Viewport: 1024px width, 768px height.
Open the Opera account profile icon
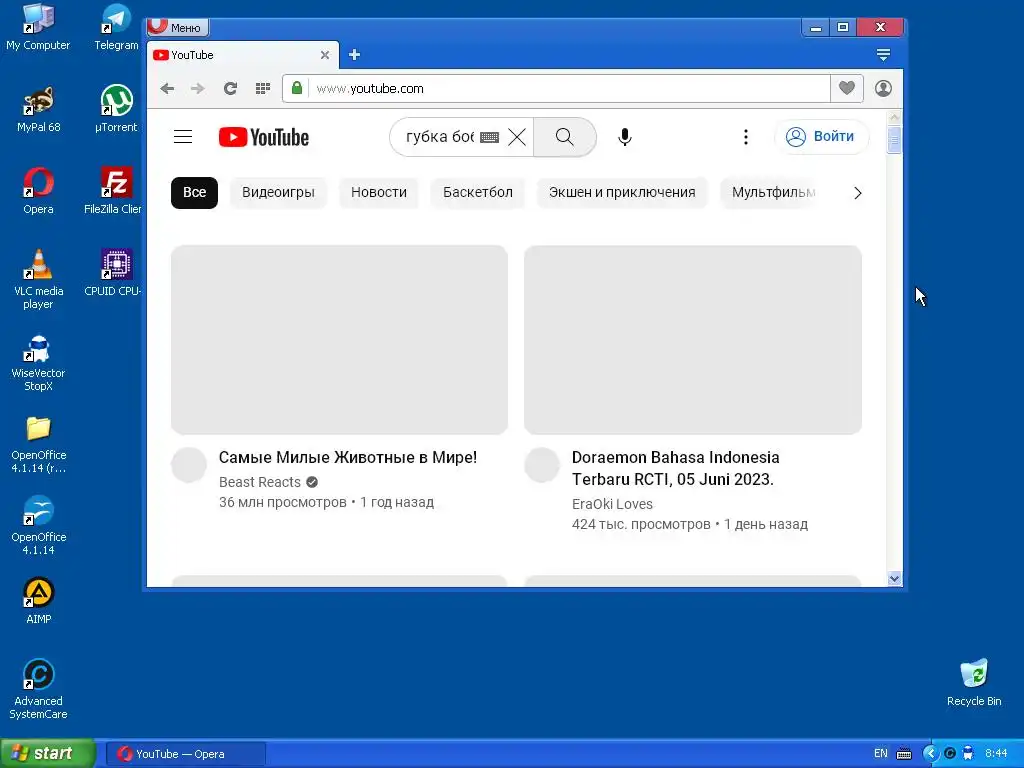pyautogui.click(x=883, y=88)
